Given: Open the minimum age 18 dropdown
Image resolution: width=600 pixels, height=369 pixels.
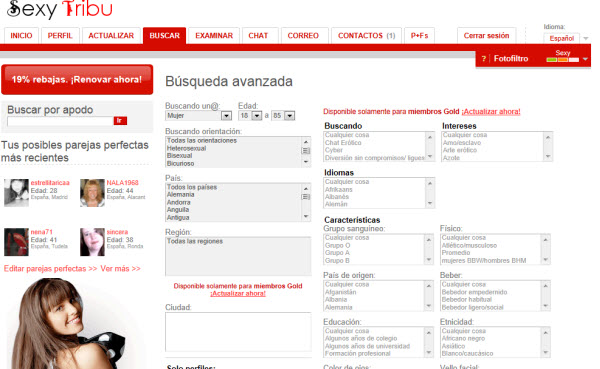Looking at the screenshot, I should pyautogui.click(x=249, y=116).
